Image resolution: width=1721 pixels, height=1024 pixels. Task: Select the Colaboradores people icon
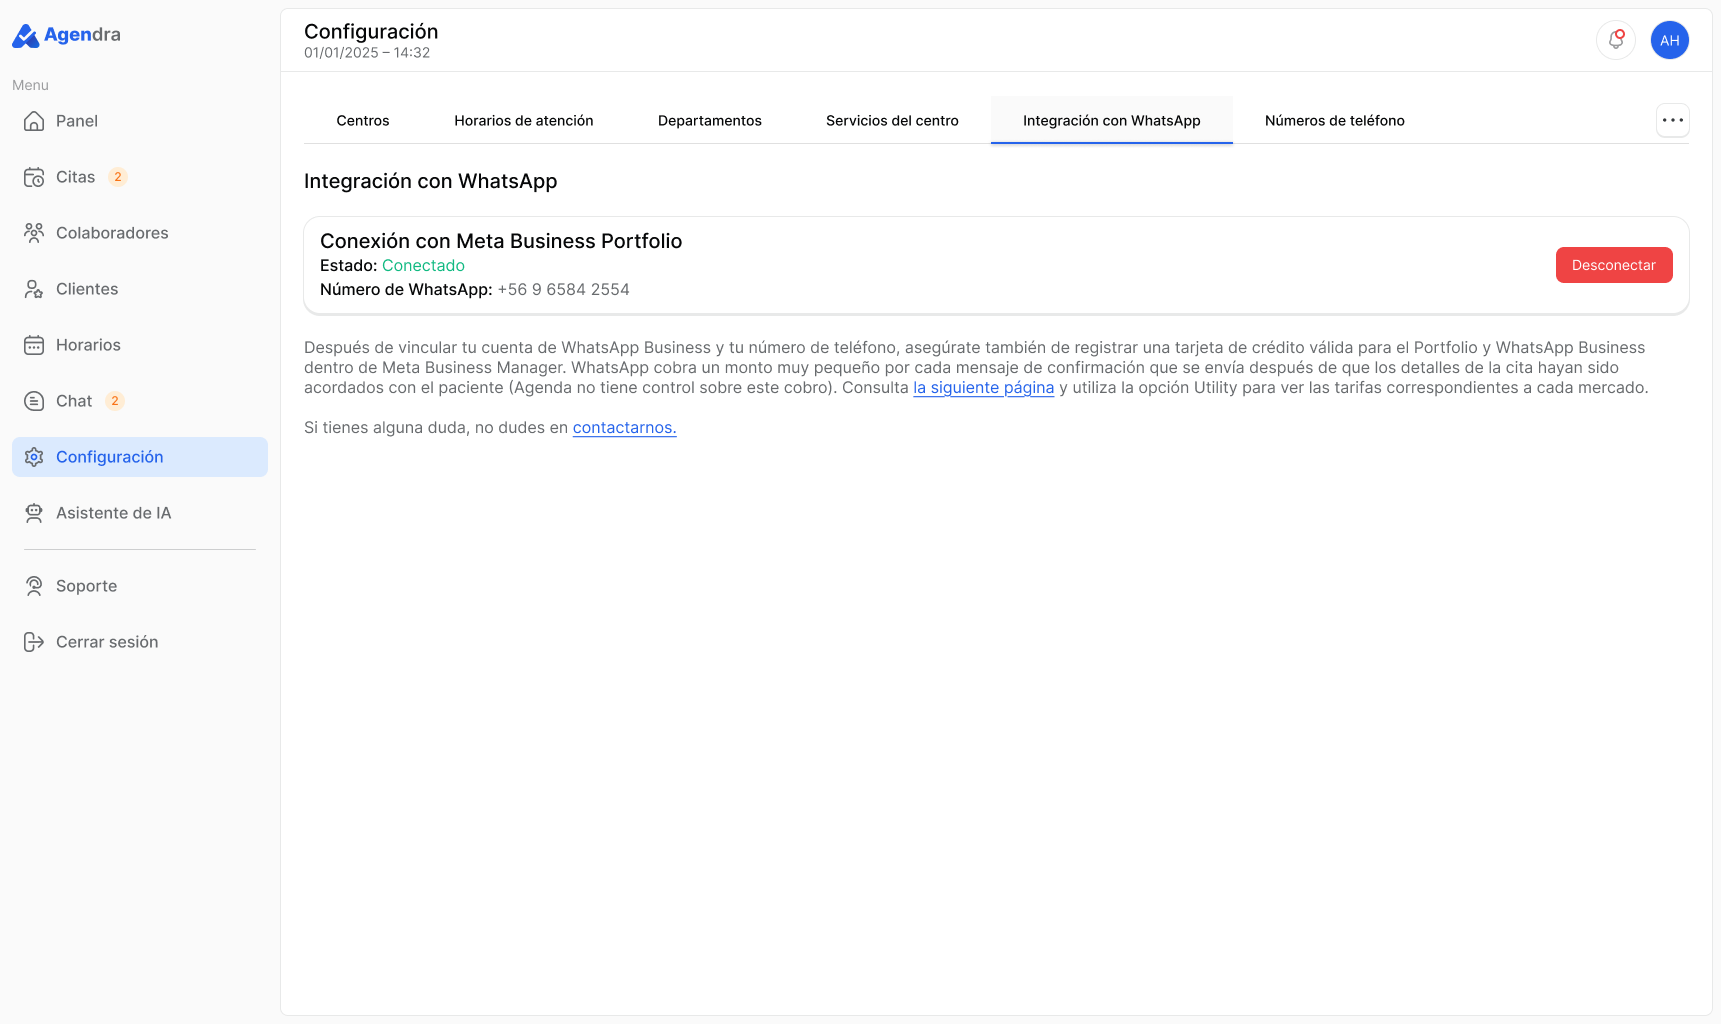[x=34, y=233]
